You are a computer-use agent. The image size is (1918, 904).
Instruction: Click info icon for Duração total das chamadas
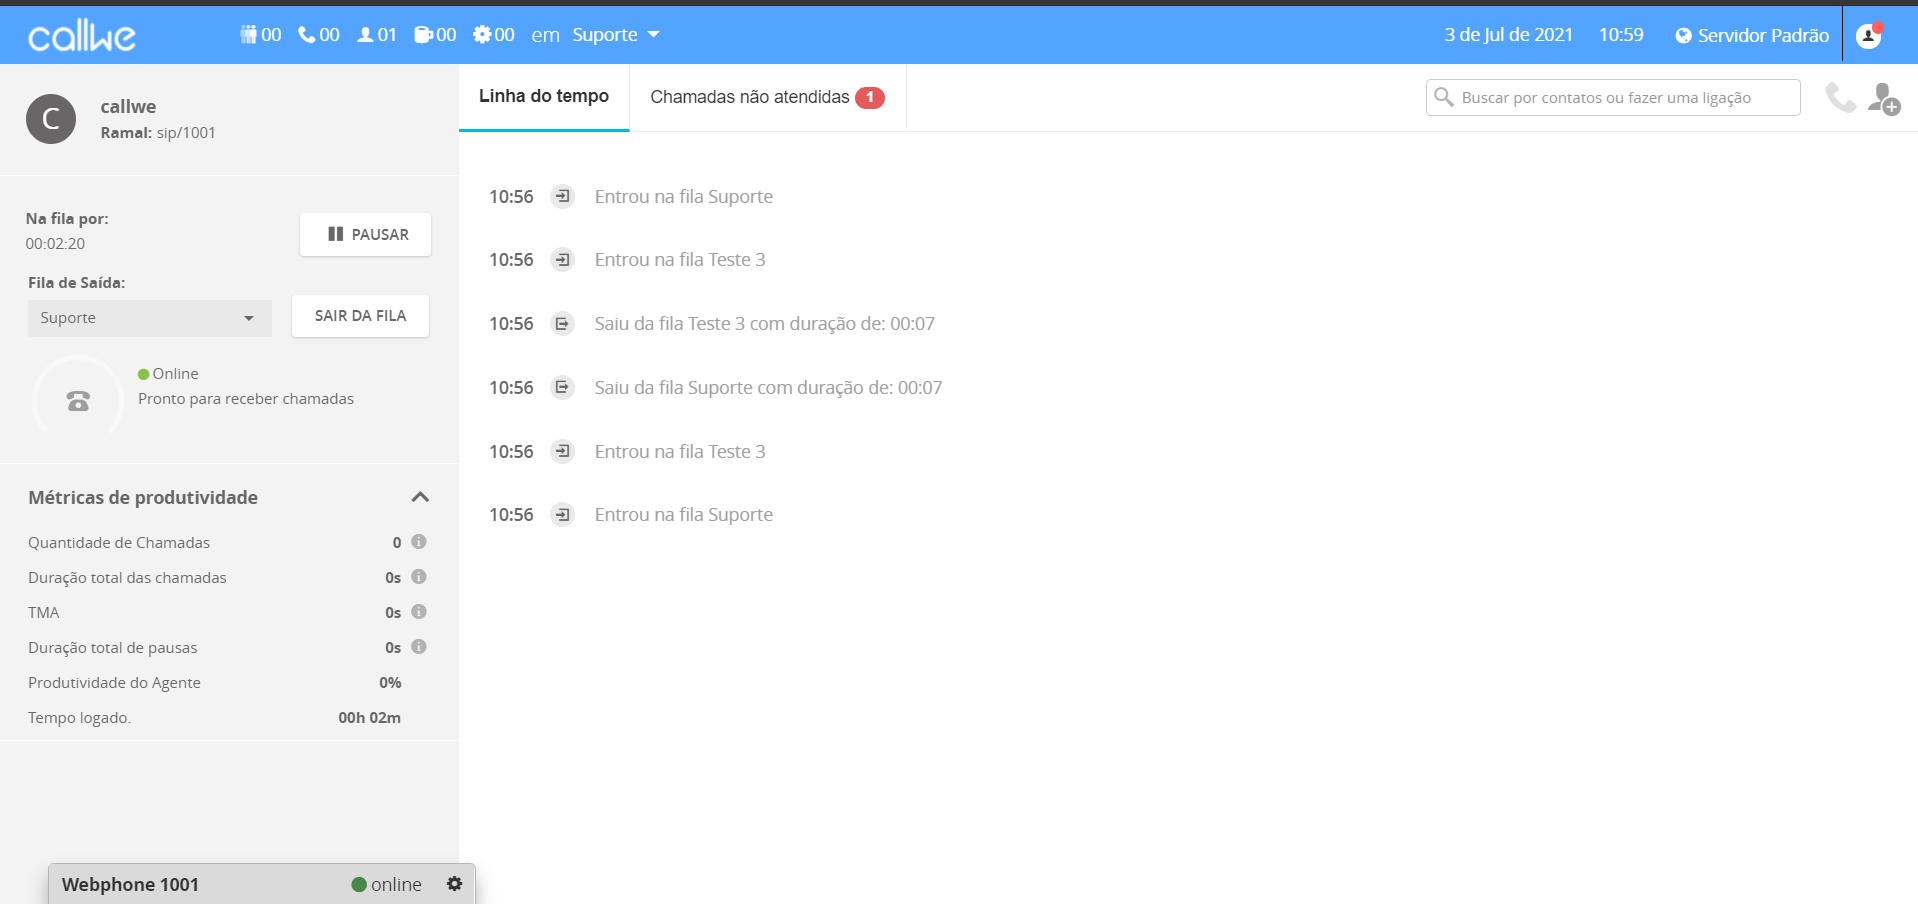[419, 577]
